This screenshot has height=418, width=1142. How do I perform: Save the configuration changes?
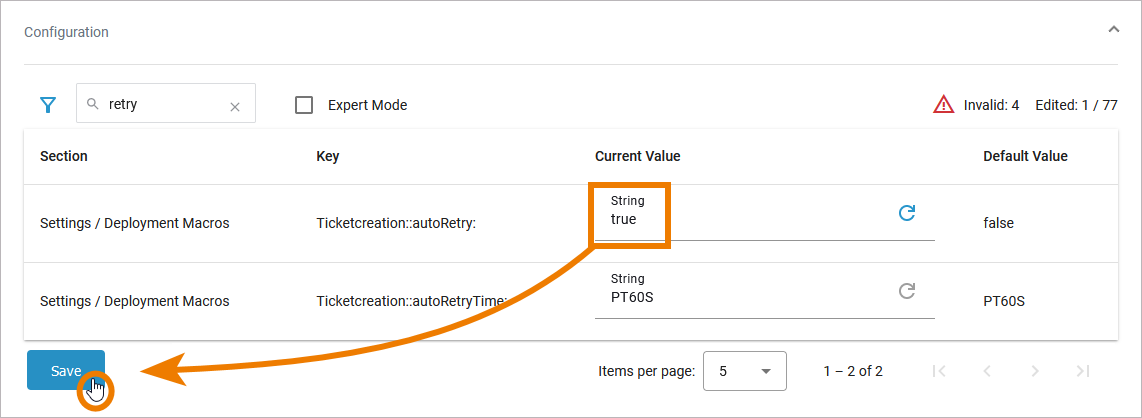[x=66, y=370]
